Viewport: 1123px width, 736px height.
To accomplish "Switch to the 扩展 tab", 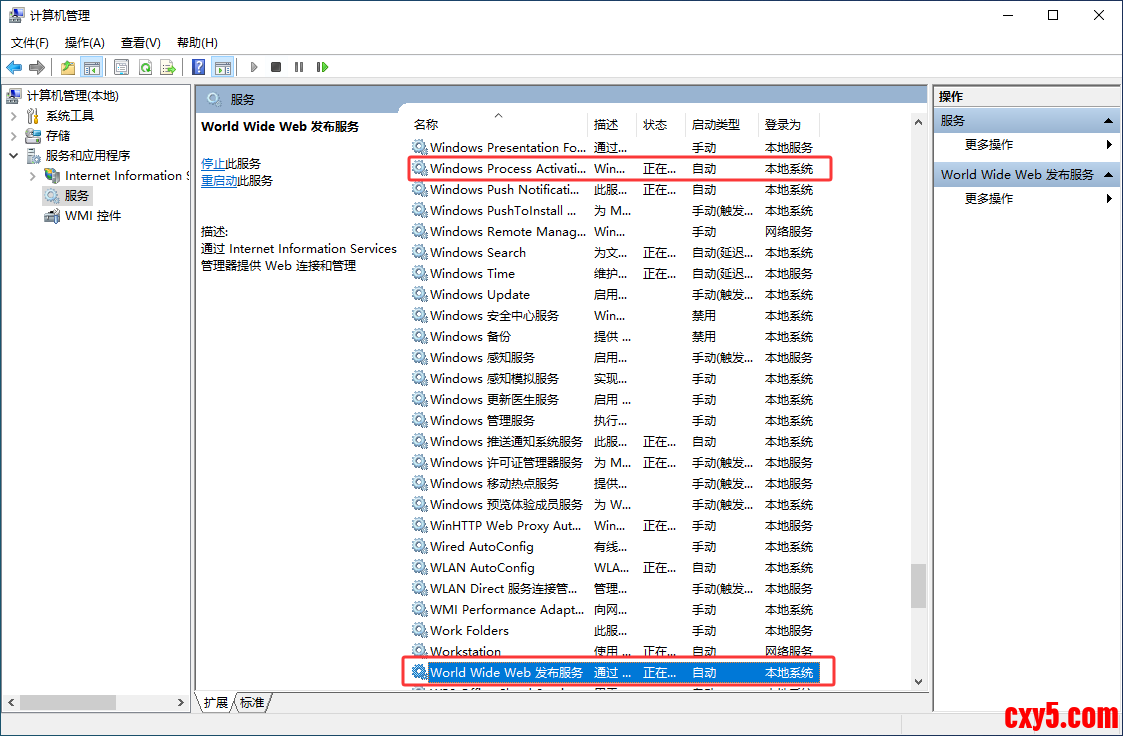I will point(215,702).
